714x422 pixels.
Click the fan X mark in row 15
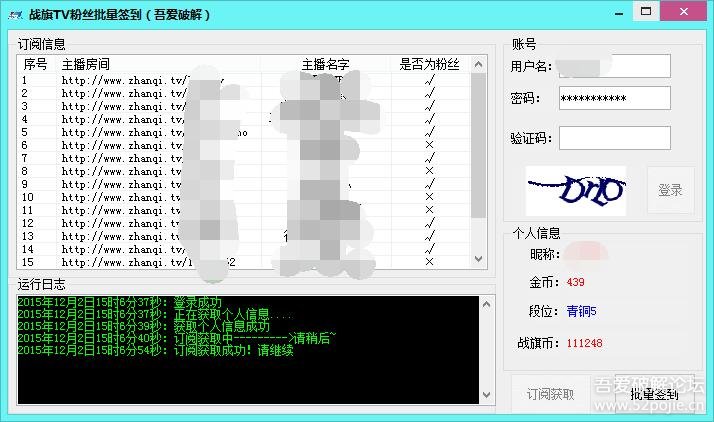pyautogui.click(x=429, y=262)
